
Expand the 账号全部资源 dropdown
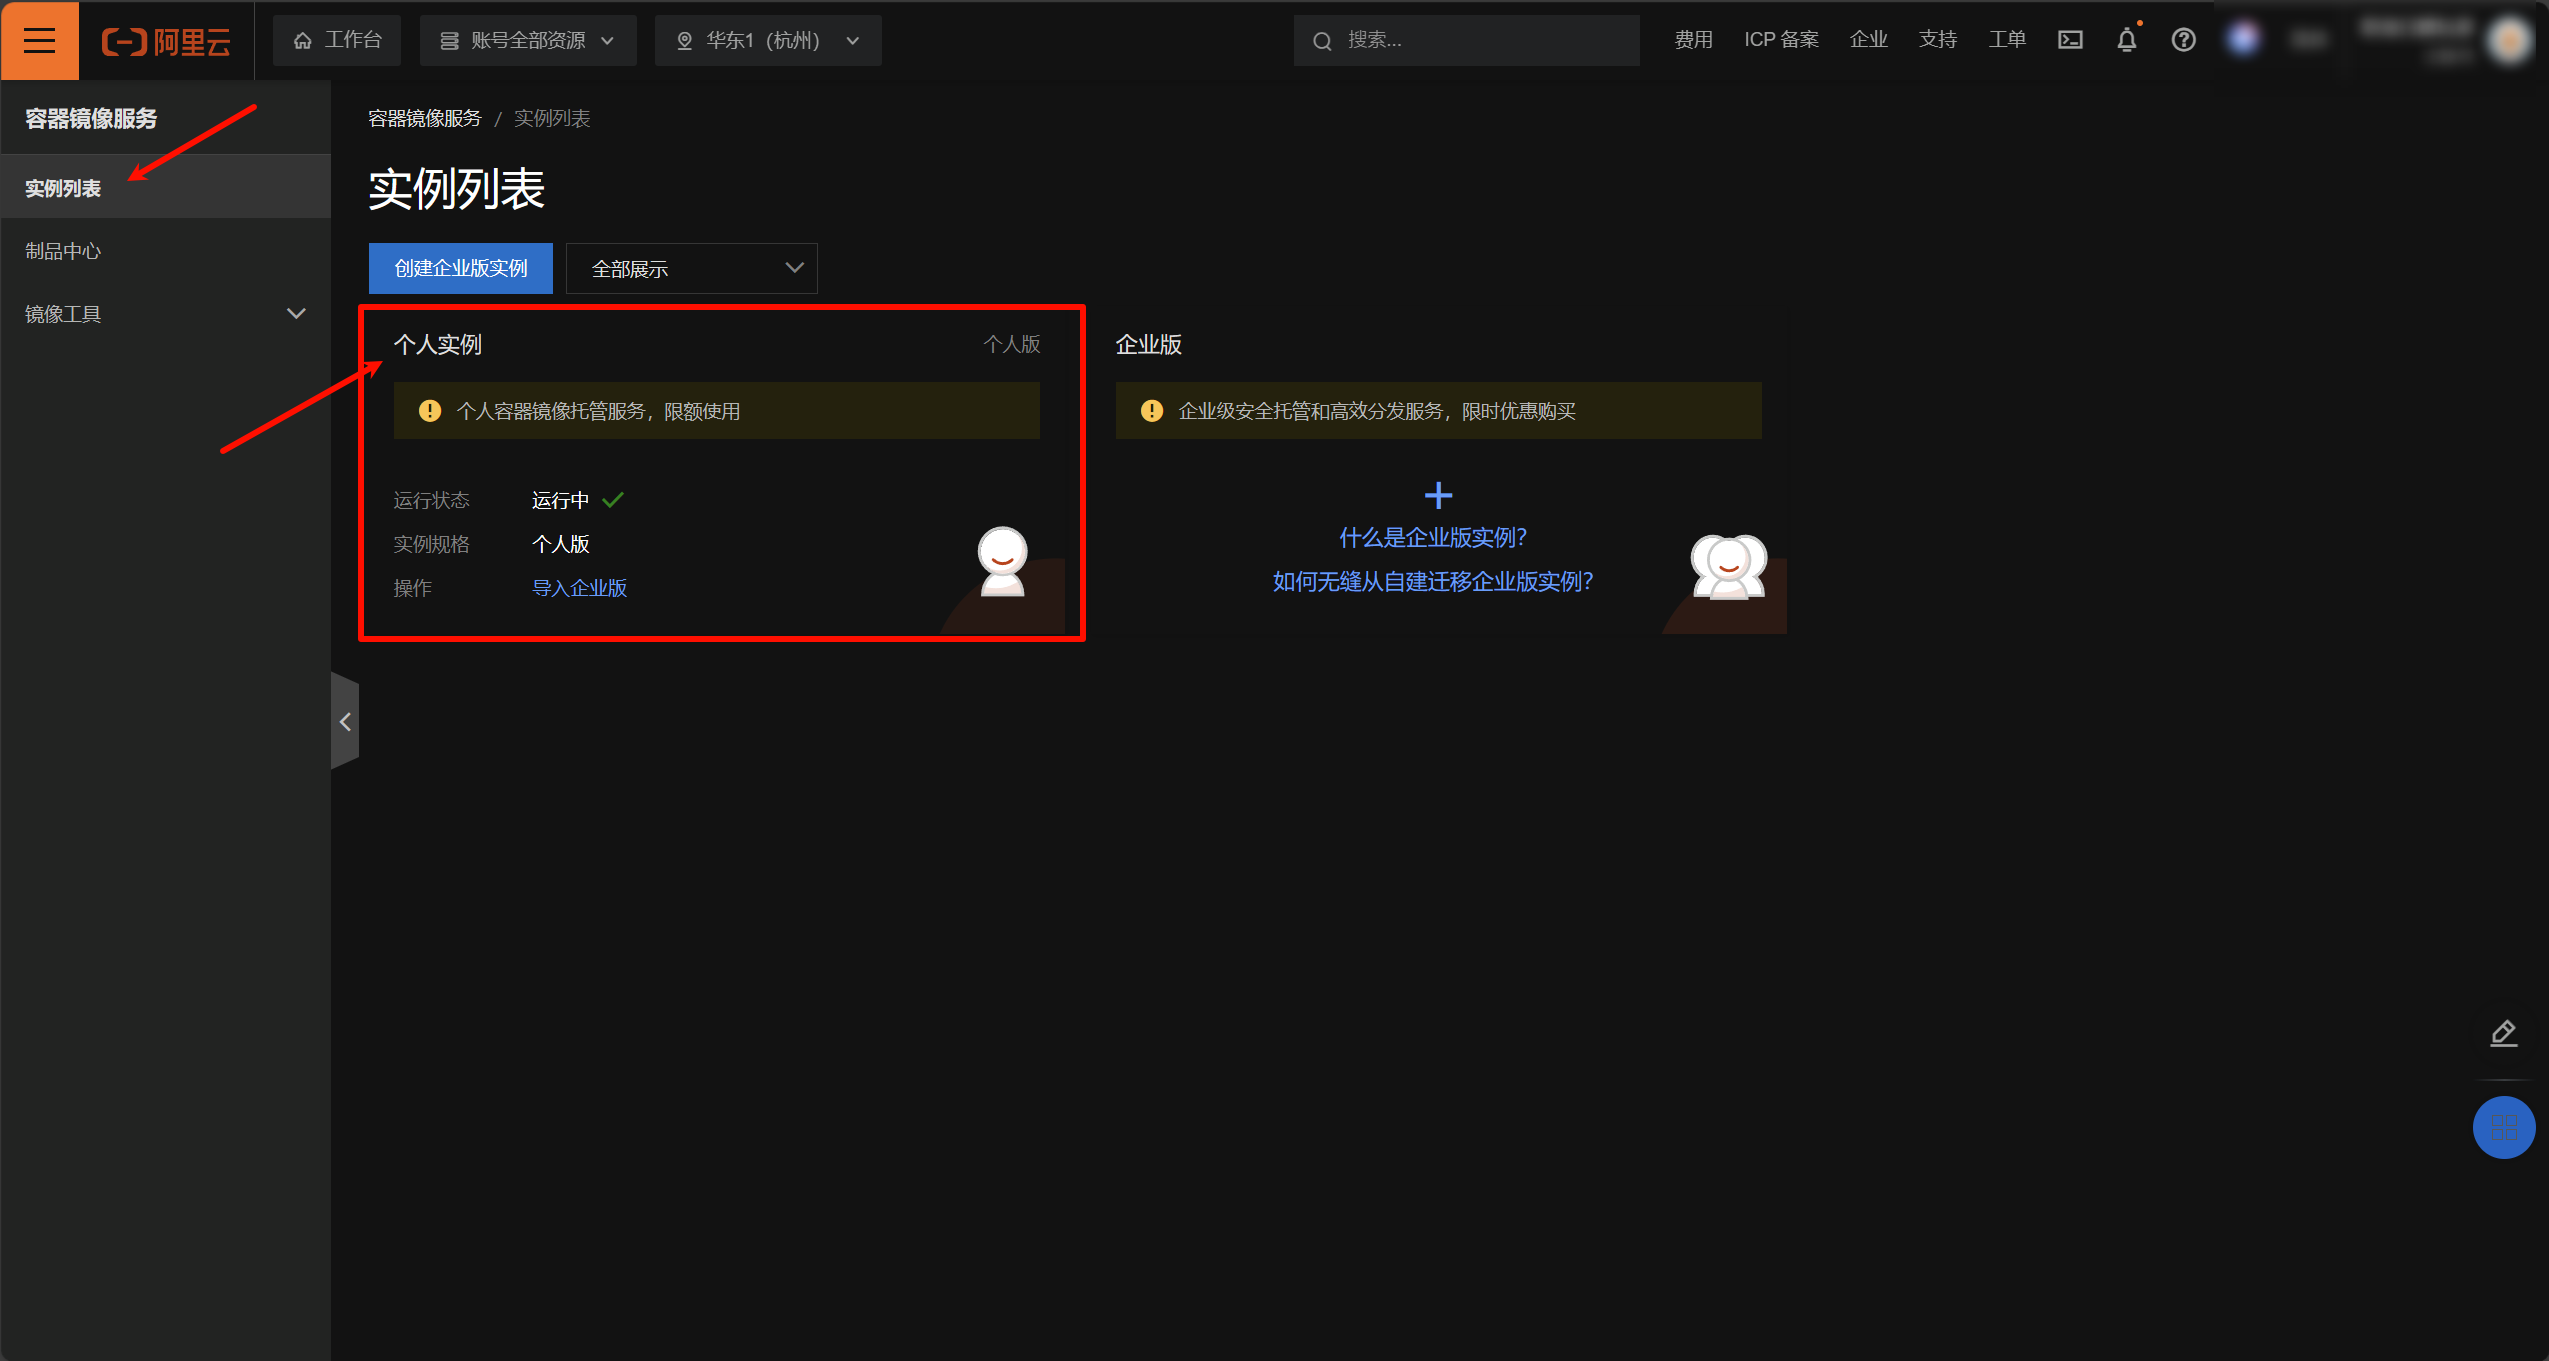[x=528, y=40]
